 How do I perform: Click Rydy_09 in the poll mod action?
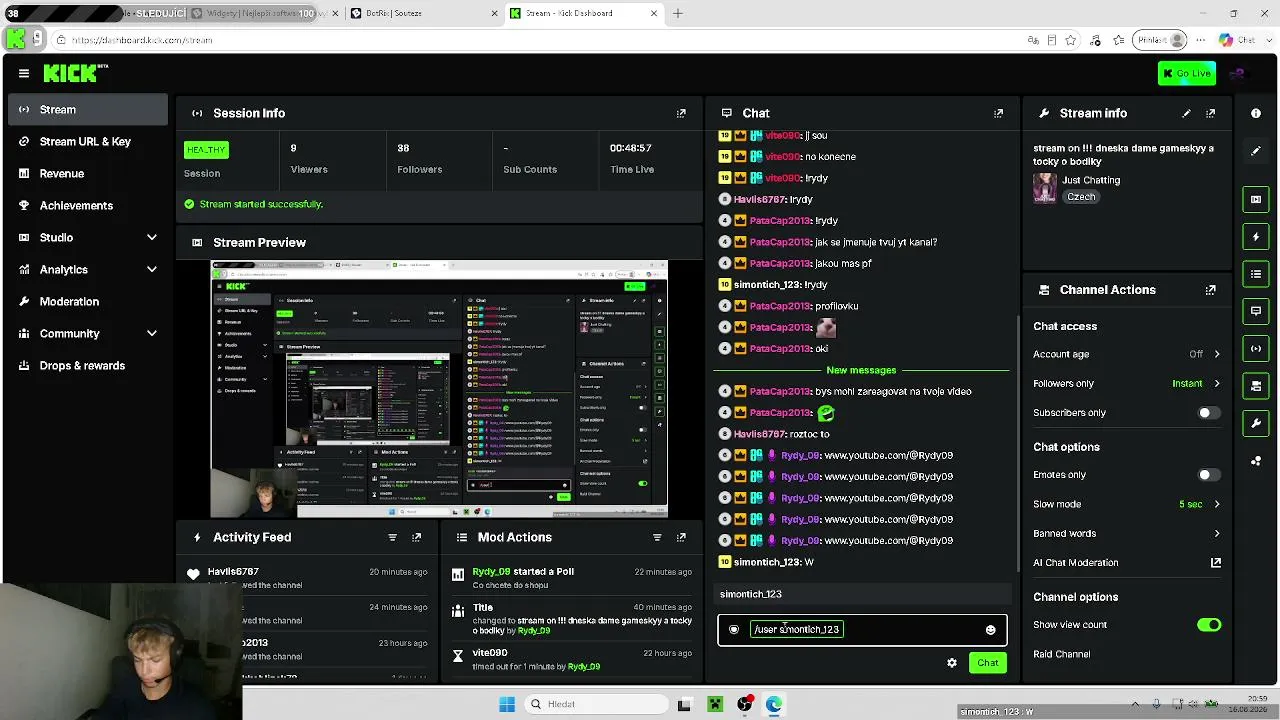point(491,572)
